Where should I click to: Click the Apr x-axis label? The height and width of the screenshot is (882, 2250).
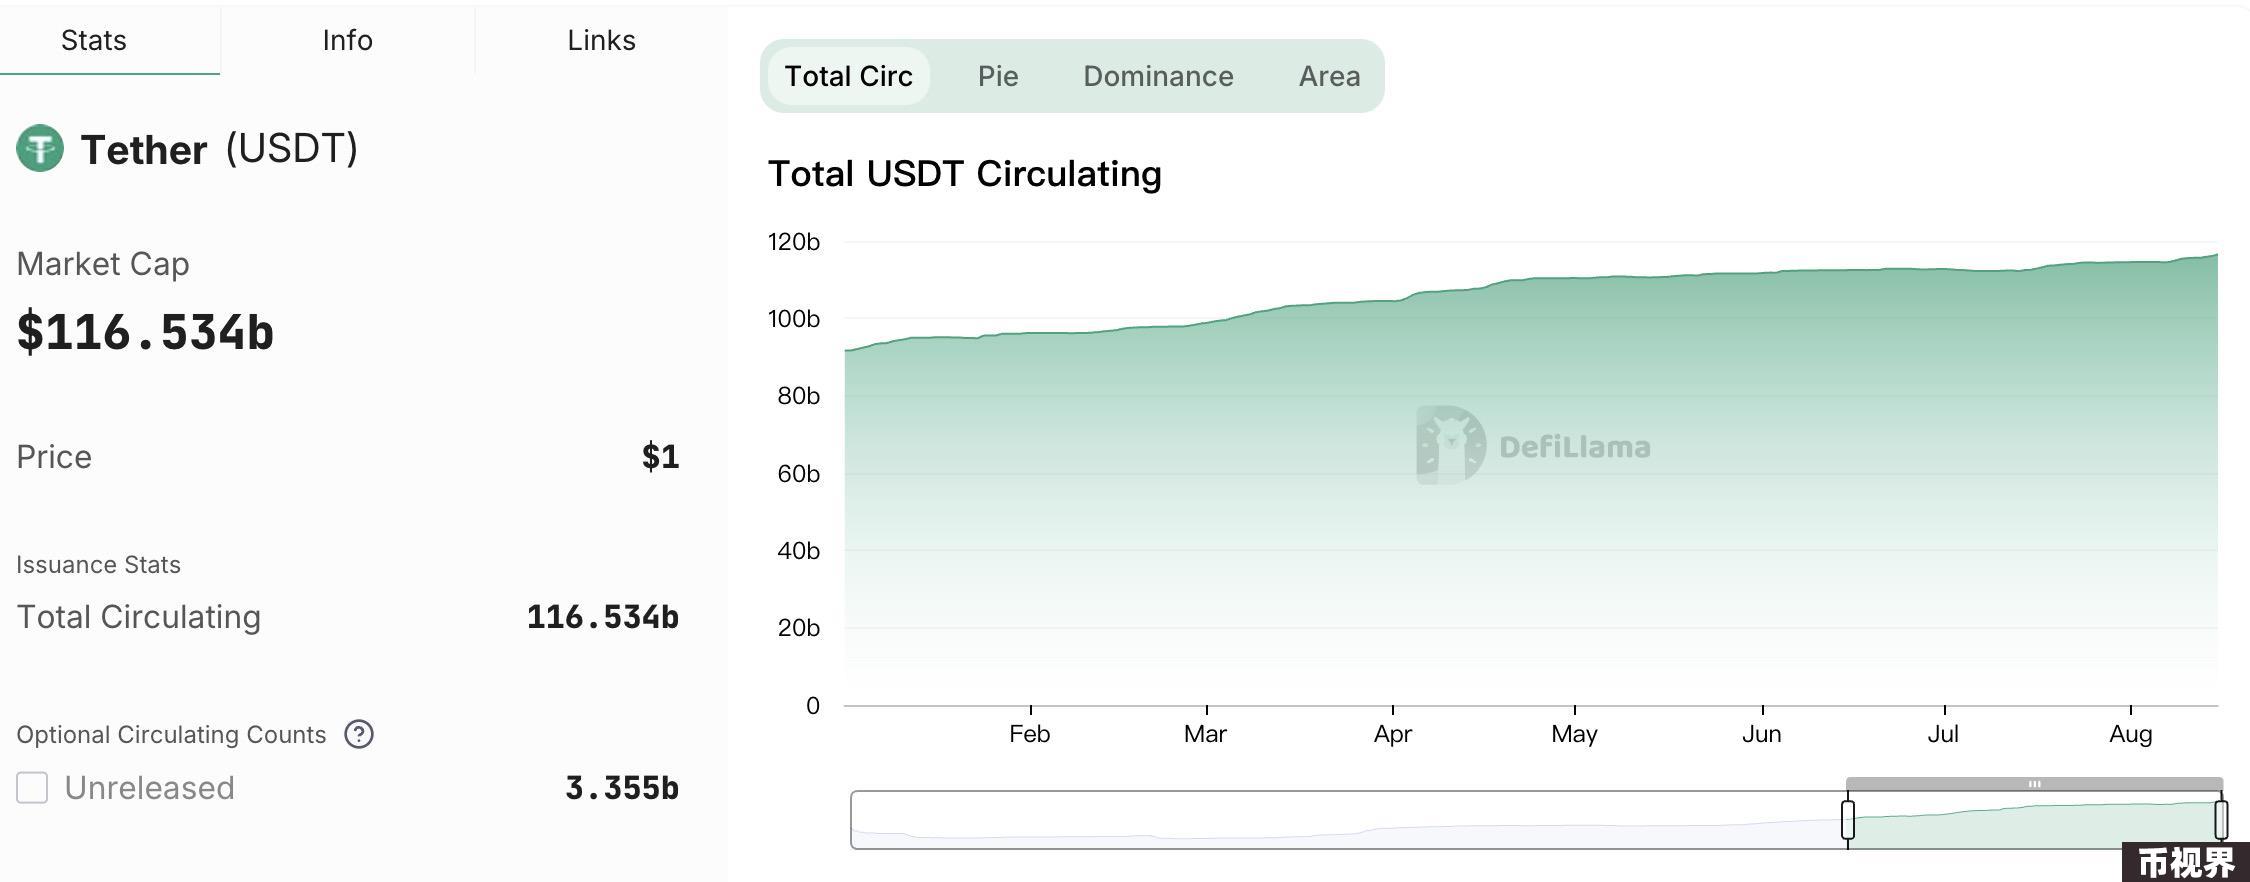(1393, 734)
